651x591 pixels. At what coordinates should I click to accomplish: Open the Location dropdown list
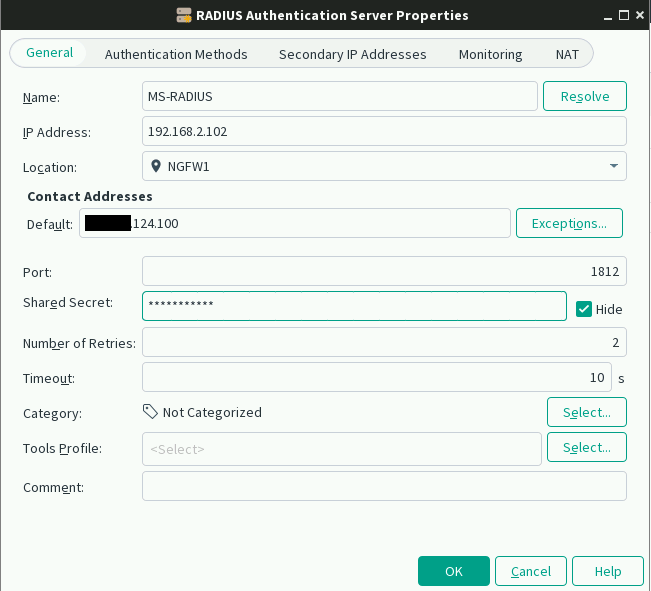point(614,166)
